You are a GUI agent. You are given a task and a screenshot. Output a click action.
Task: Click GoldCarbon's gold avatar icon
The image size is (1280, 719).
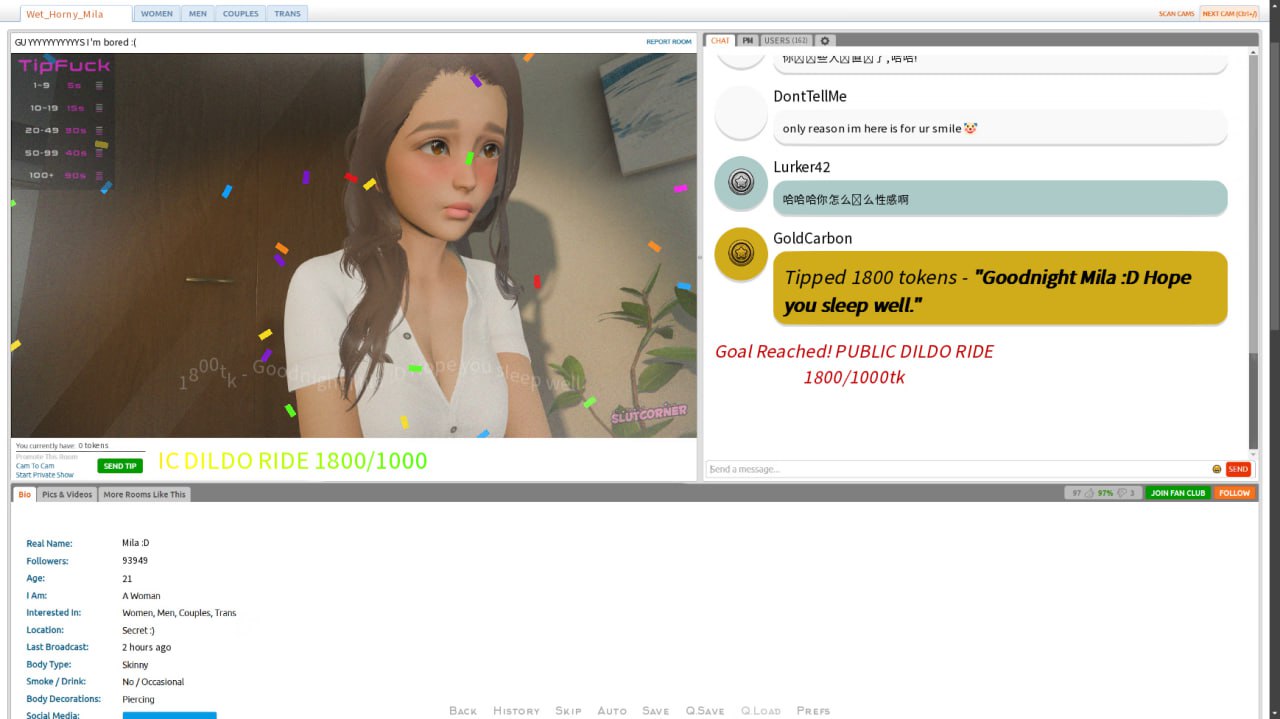pyautogui.click(x=741, y=253)
